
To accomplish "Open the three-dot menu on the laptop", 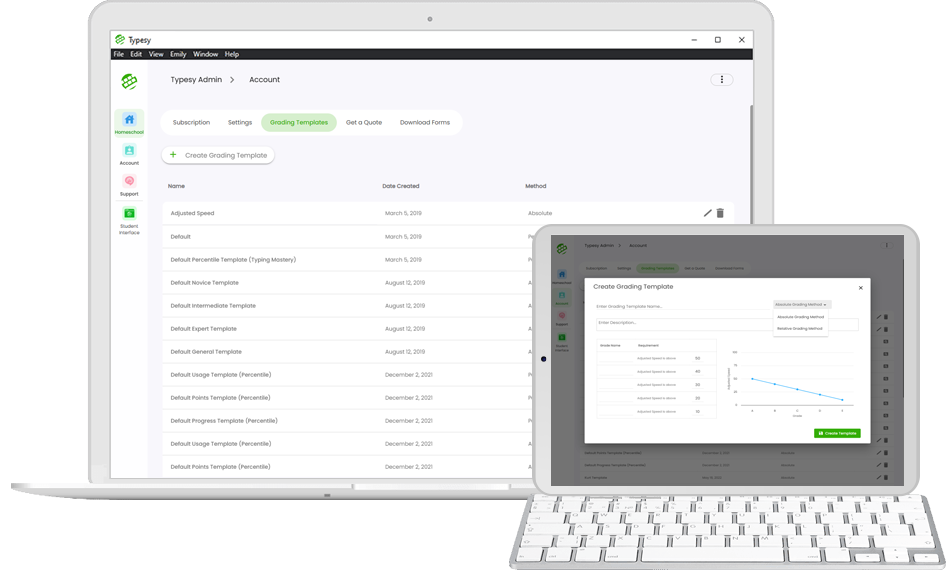I will [722, 79].
